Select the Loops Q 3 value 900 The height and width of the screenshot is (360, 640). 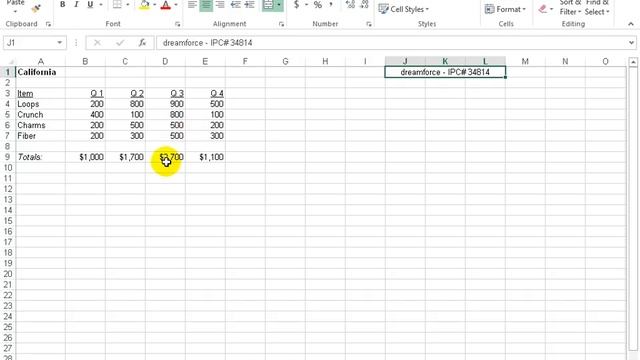(x=165, y=104)
